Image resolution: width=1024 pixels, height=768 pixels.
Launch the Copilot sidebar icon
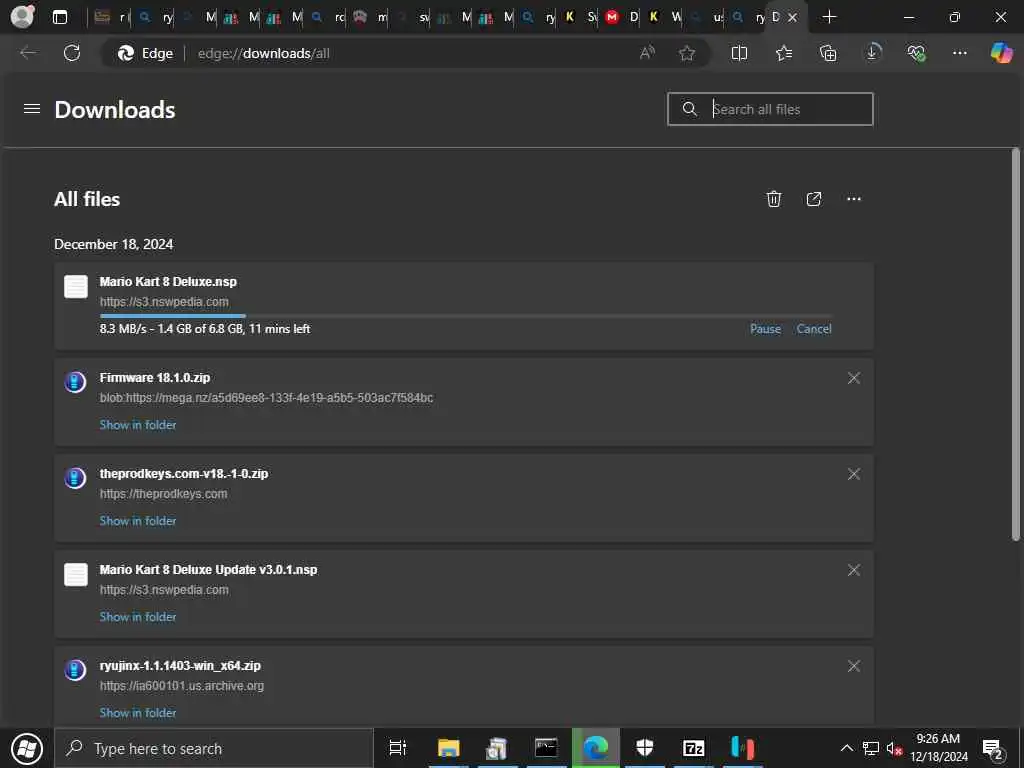[1001, 53]
